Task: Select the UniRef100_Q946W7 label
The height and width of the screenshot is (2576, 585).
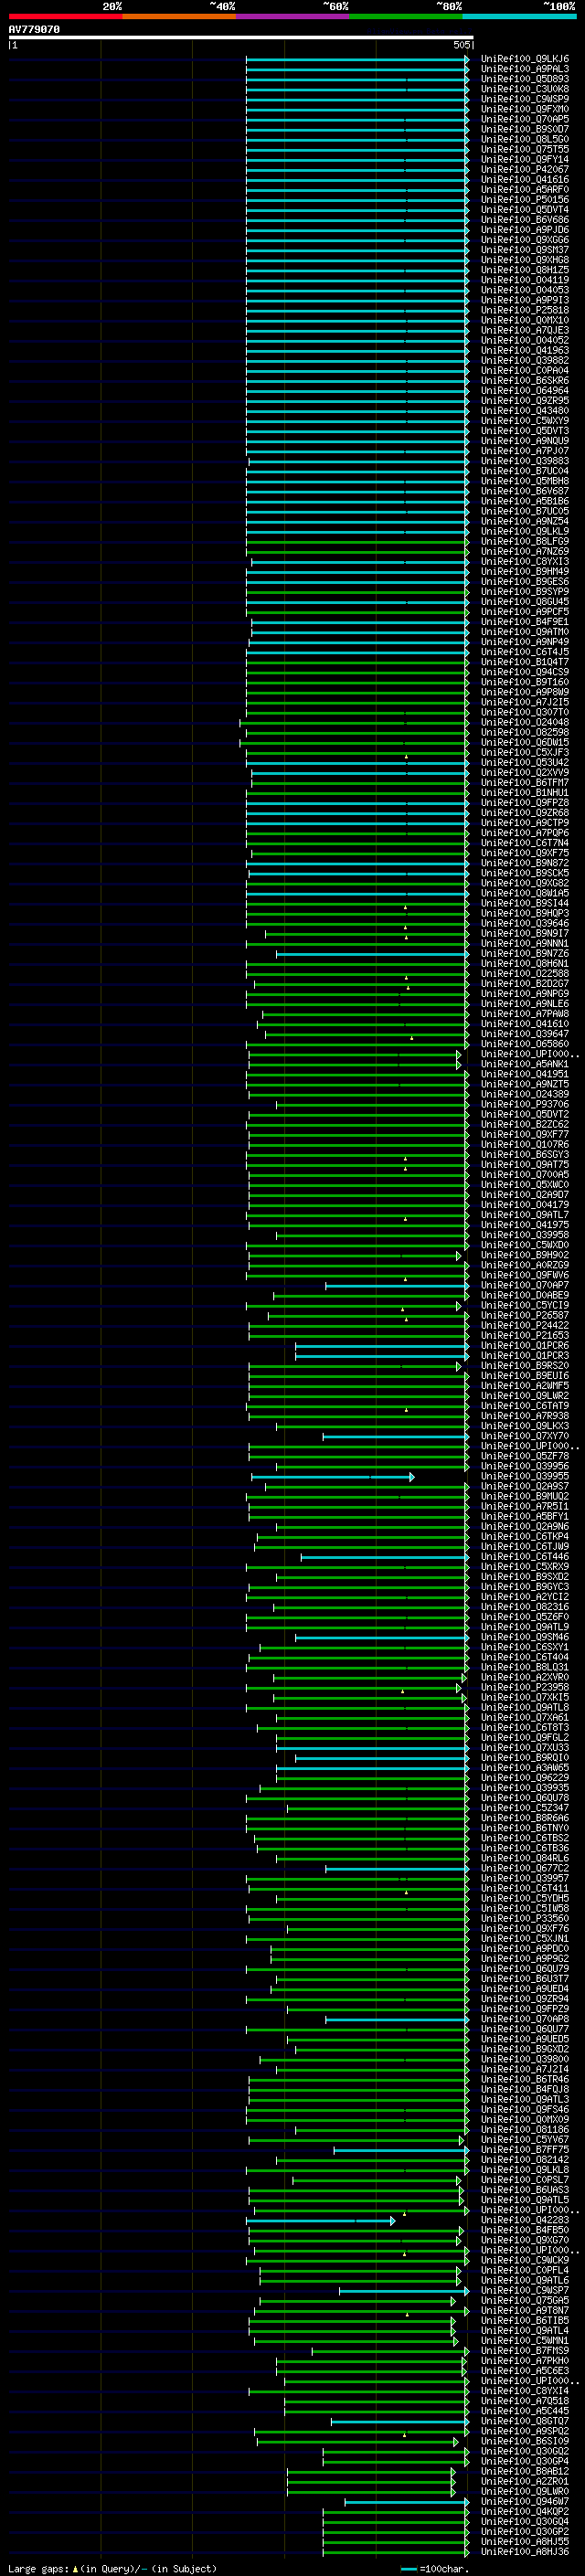Action: (524, 2502)
